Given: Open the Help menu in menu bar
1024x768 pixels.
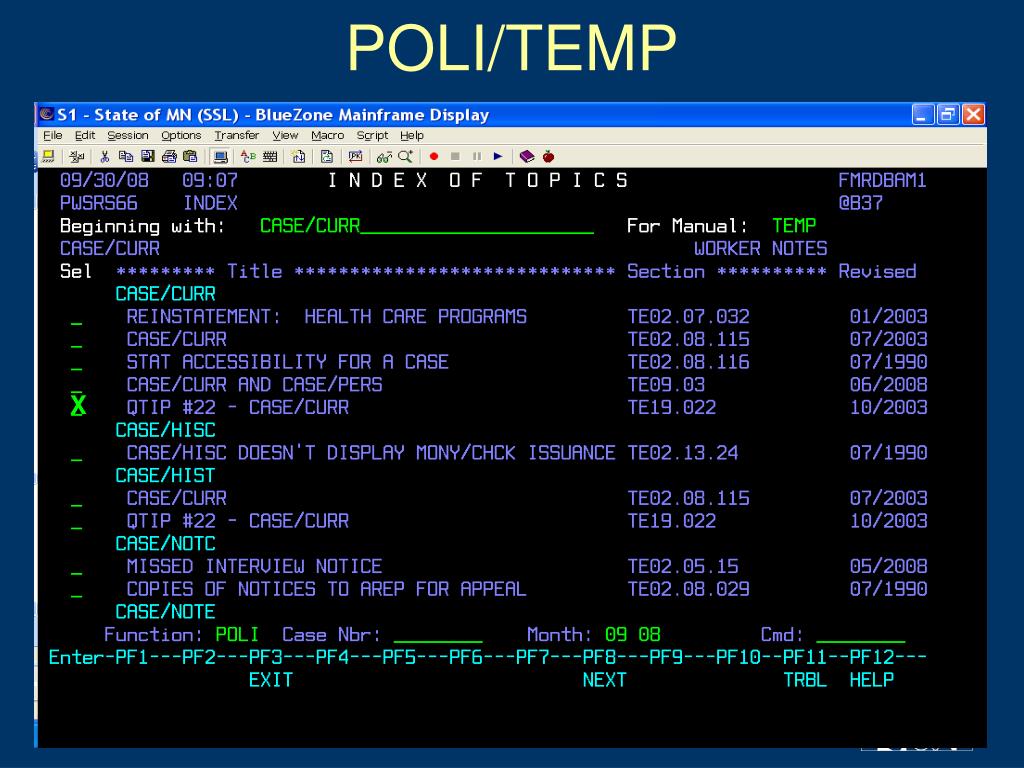Looking at the screenshot, I should 411,135.
